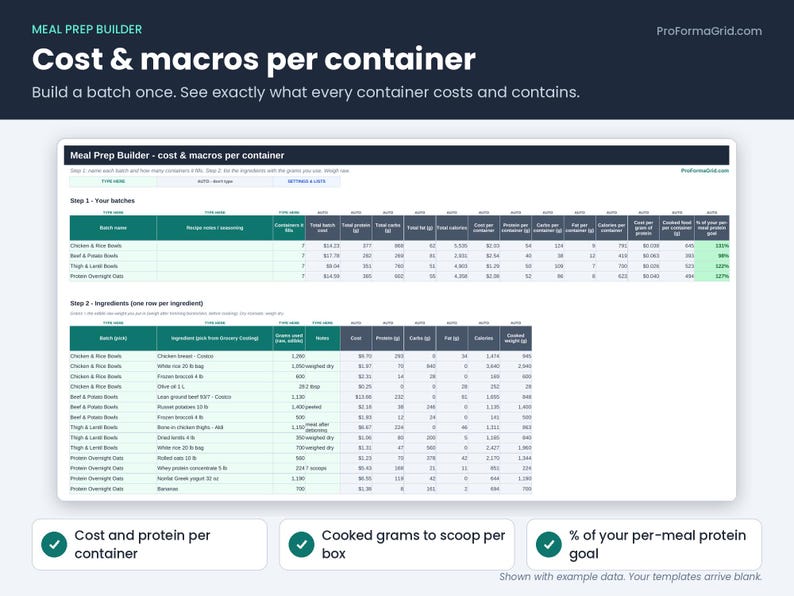Screen dimensions: 794x596
Task: Select 'Protein Overnight Oats' in the Step 1 batches table
Action: (x=113, y=276)
